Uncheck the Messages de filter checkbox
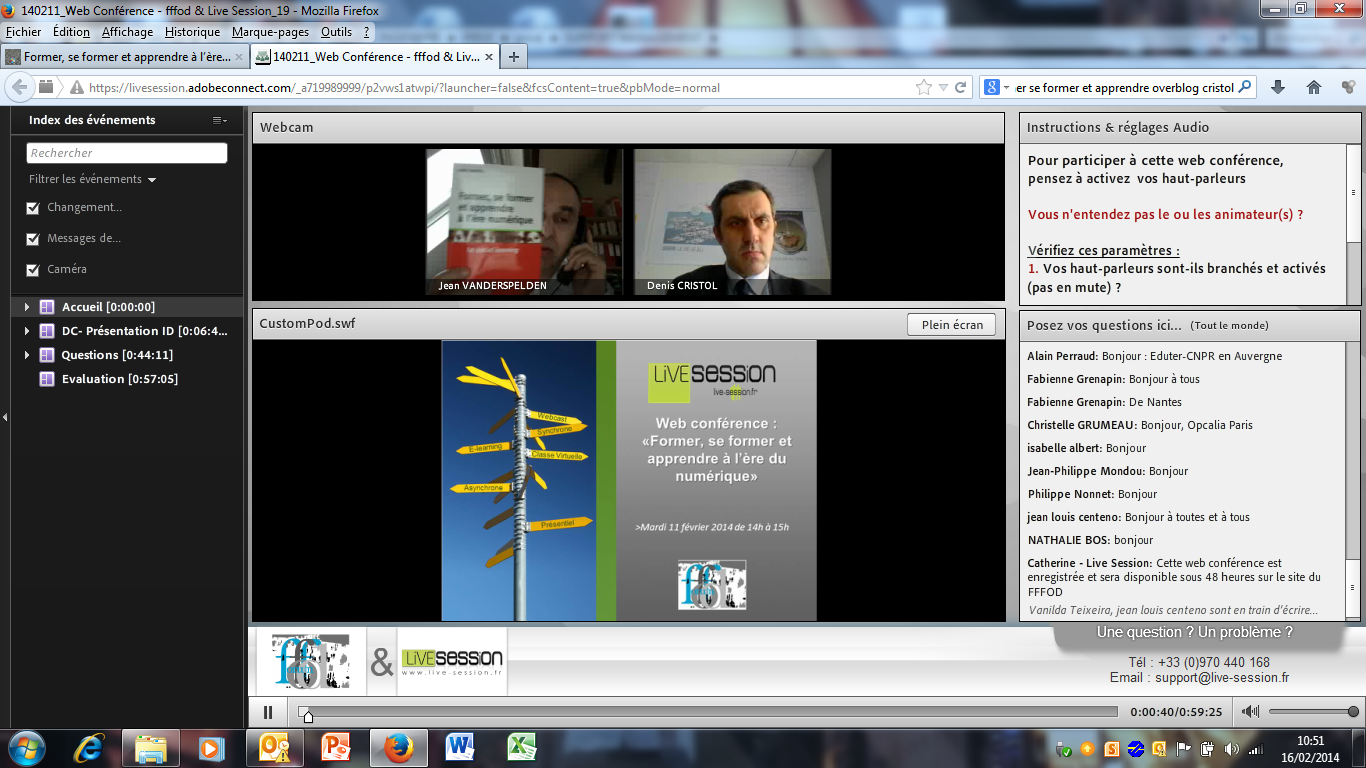 pos(33,239)
